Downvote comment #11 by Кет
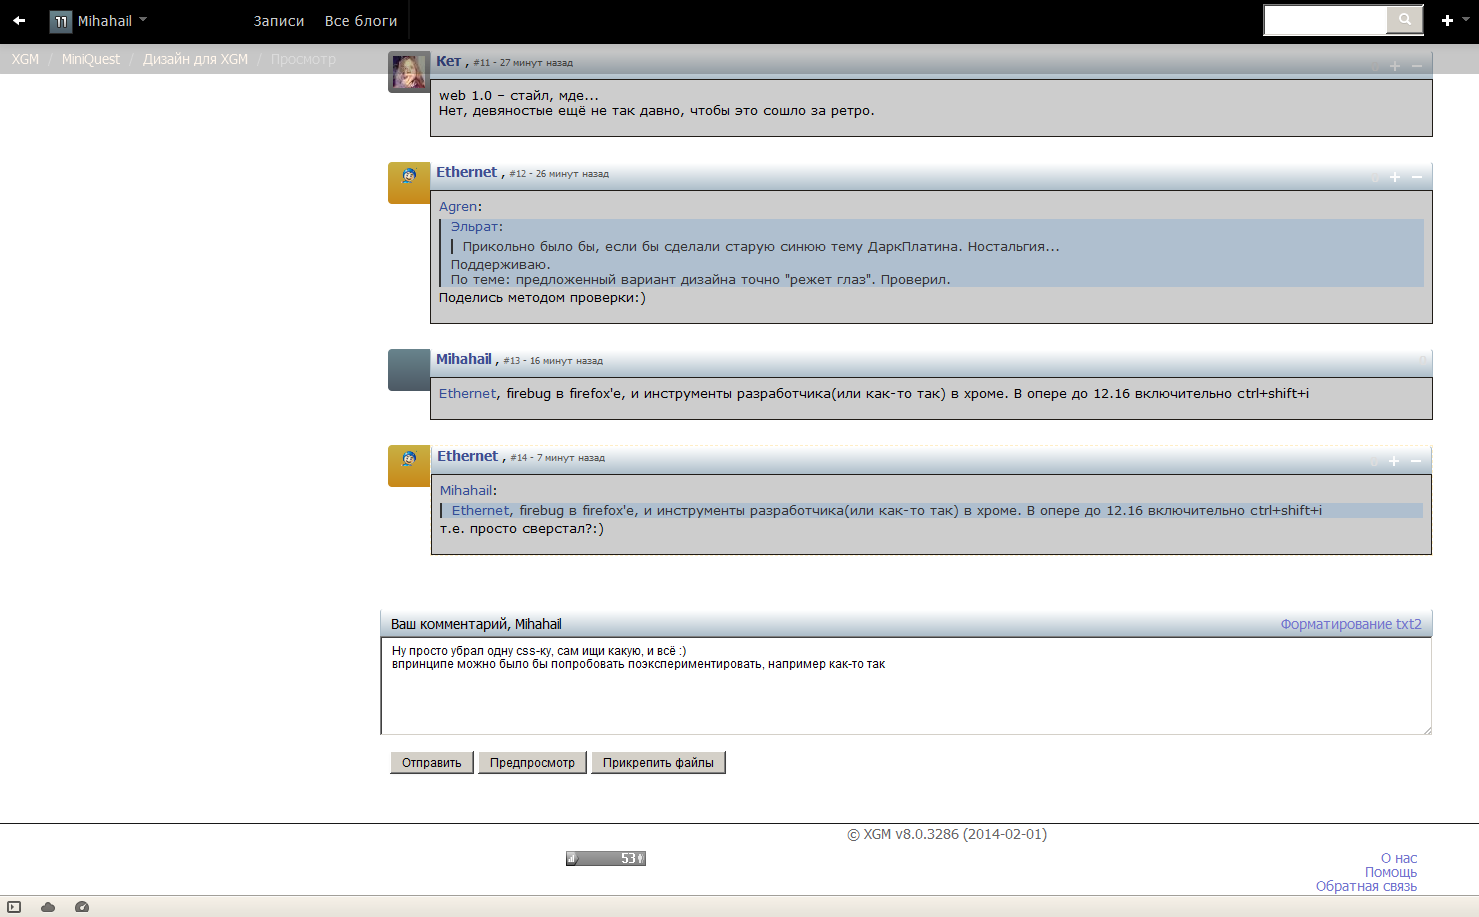 pos(1417,66)
